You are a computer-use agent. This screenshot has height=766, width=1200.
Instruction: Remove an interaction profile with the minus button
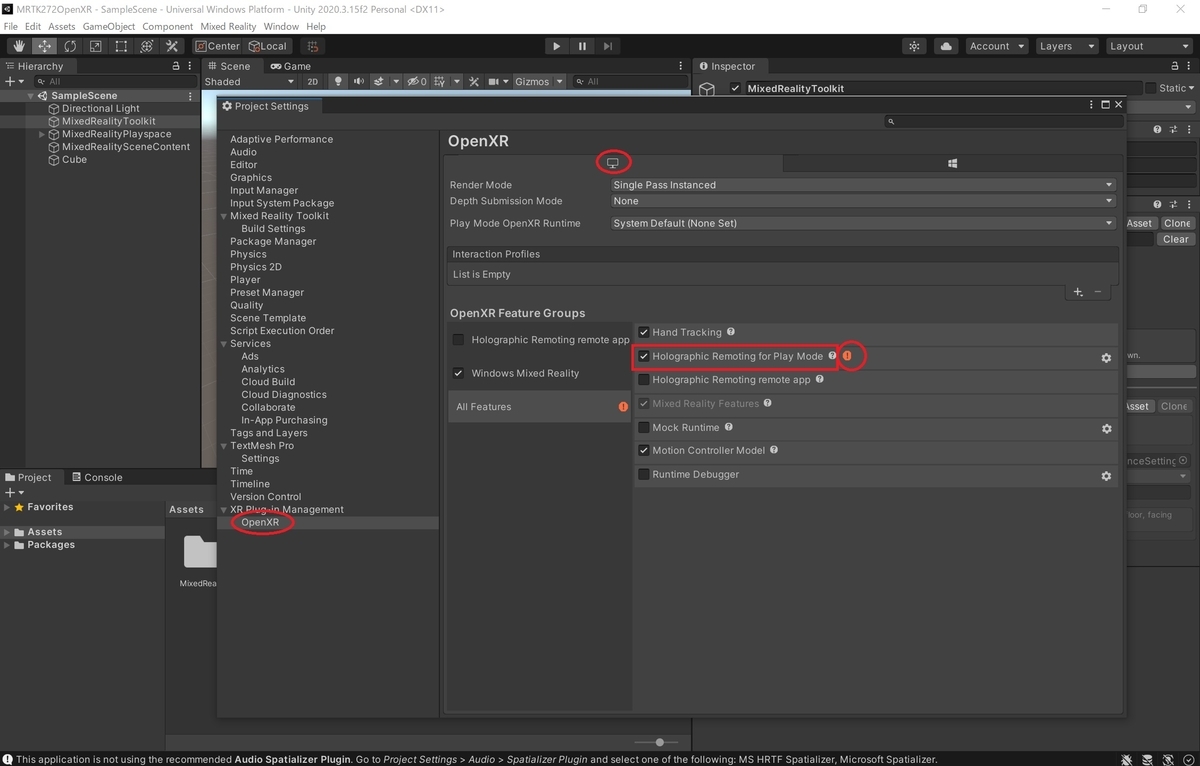point(1098,292)
